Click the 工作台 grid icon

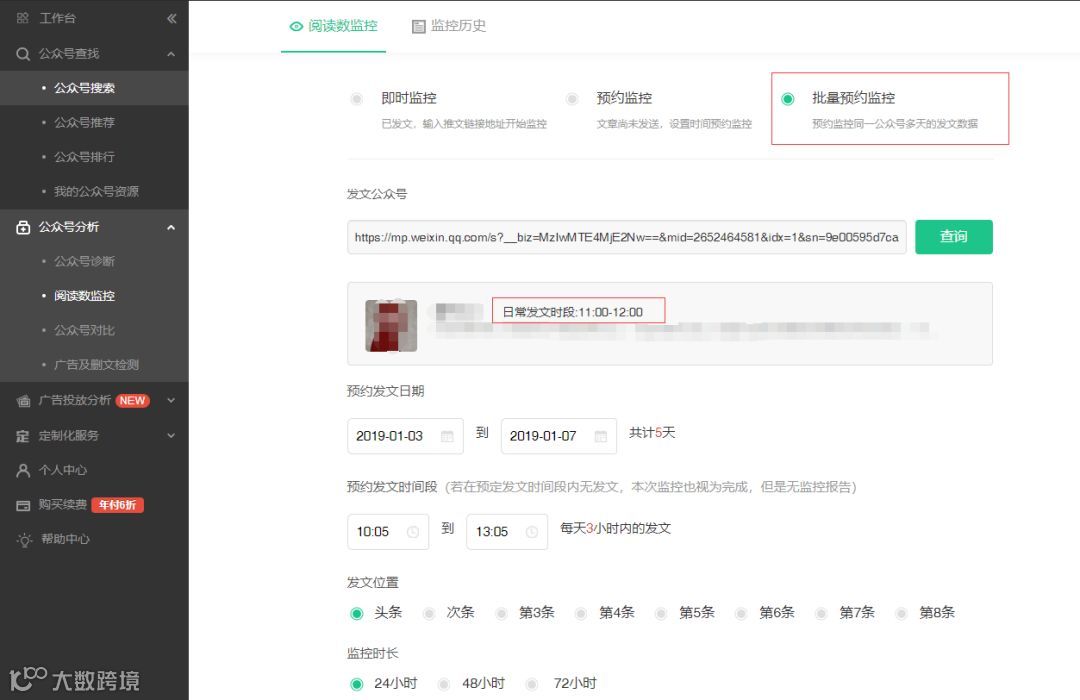click(23, 18)
